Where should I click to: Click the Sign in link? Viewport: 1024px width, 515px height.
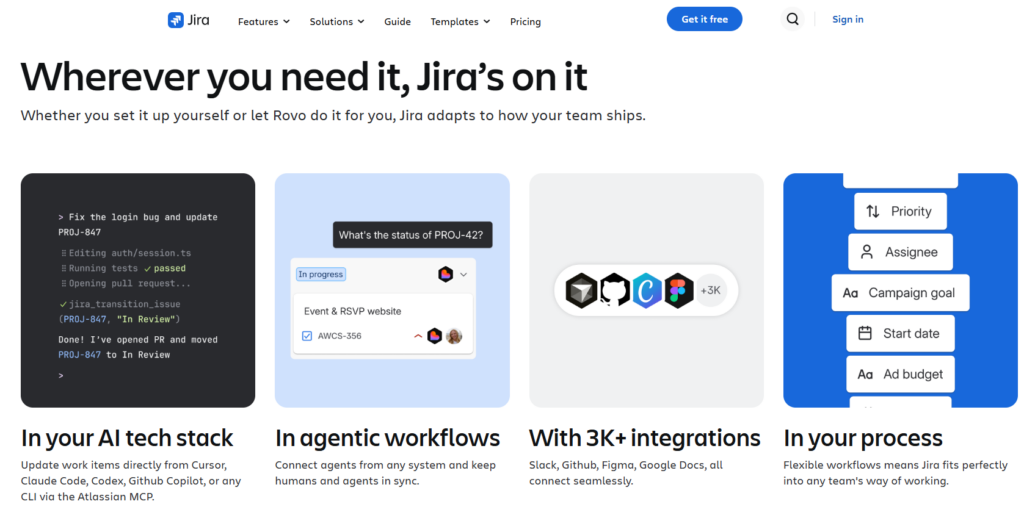click(x=848, y=20)
